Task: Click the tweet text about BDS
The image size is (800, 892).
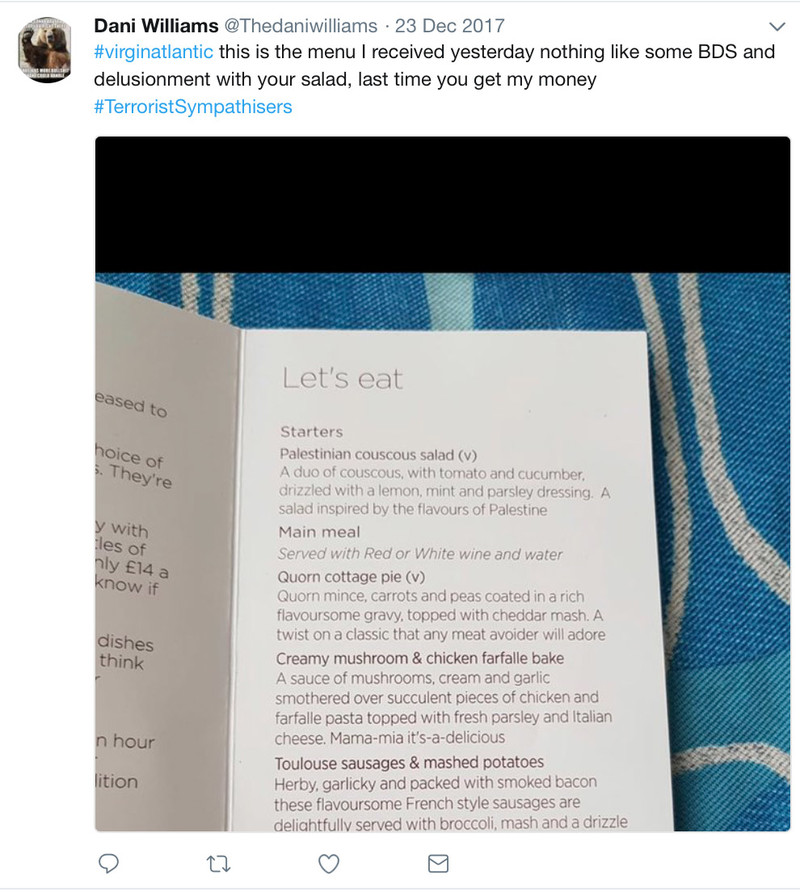Action: coord(434,65)
